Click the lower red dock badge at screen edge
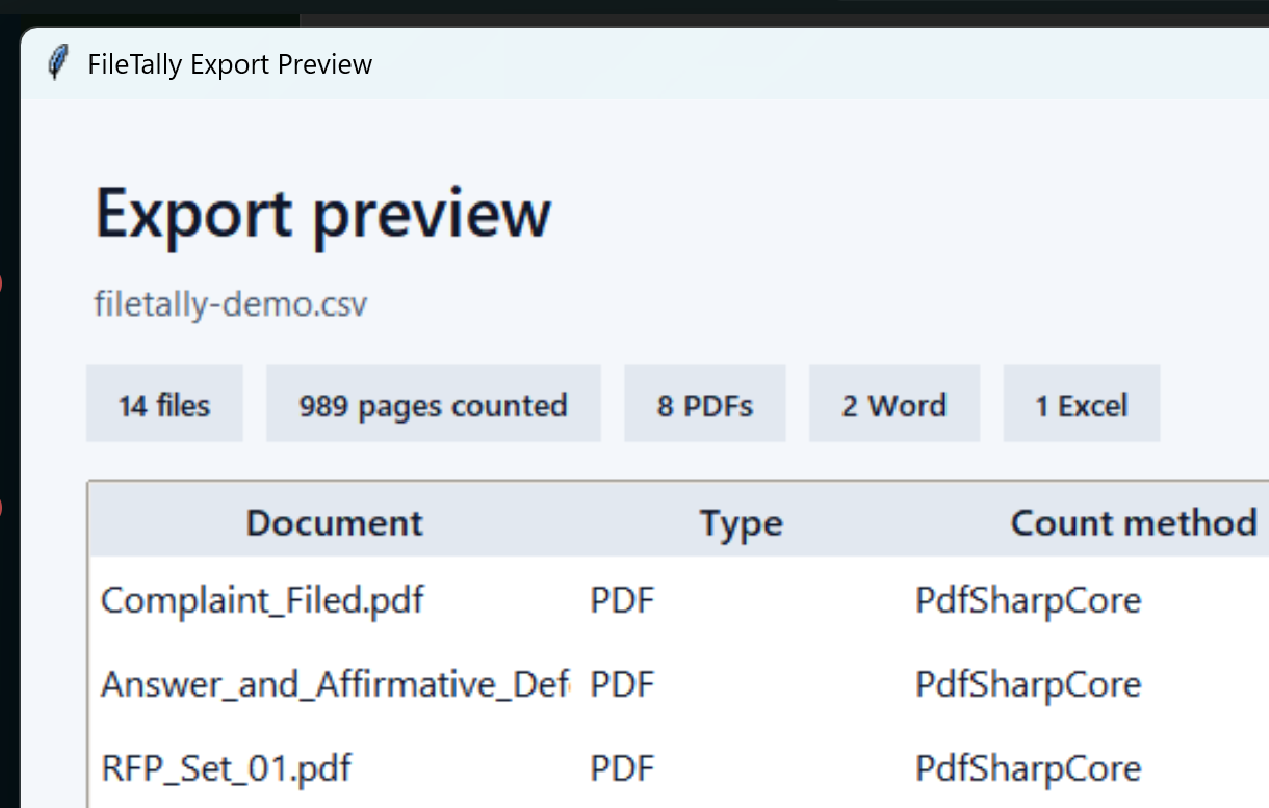Image resolution: width=1269 pixels, height=808 pixels. [3, 508]
